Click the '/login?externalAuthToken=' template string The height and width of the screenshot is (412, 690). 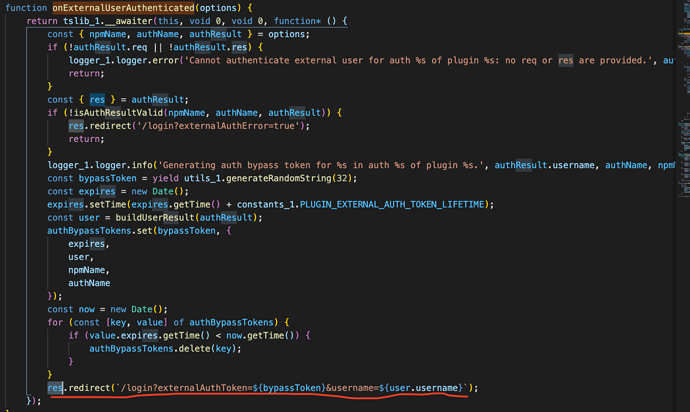(184, 388)
